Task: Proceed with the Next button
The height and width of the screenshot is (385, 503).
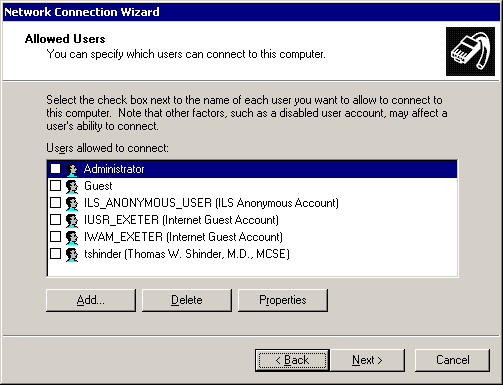Action: tap(367, 360)
